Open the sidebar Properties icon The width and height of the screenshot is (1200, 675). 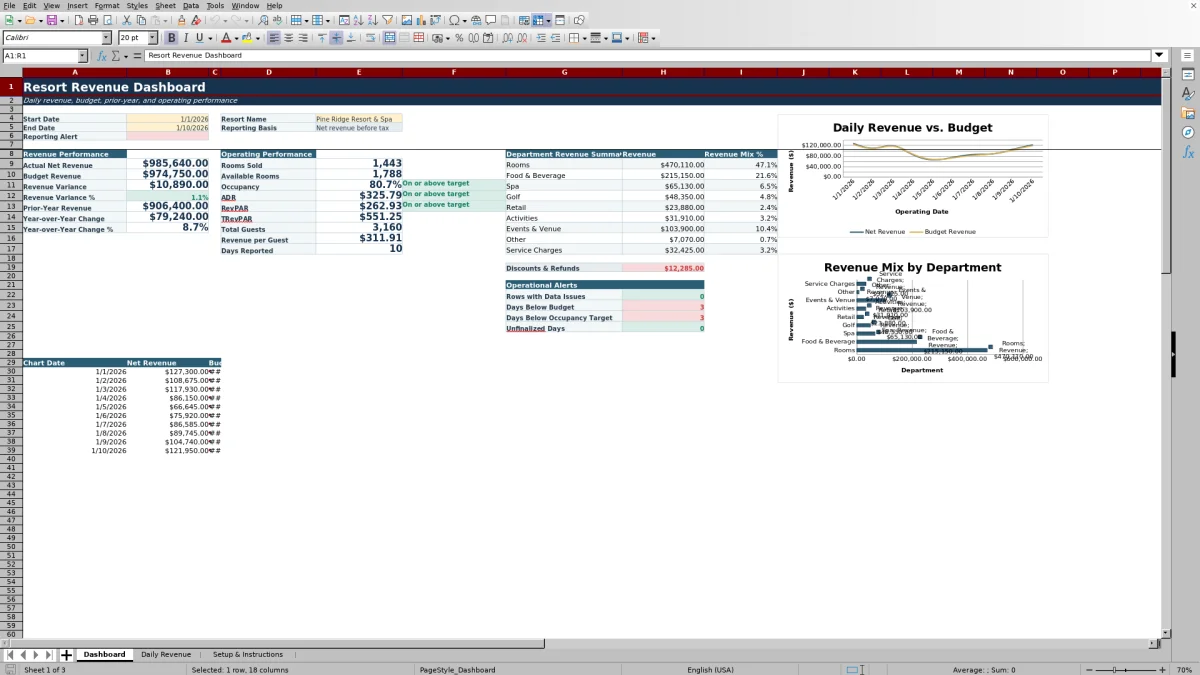pos(1188,75)
